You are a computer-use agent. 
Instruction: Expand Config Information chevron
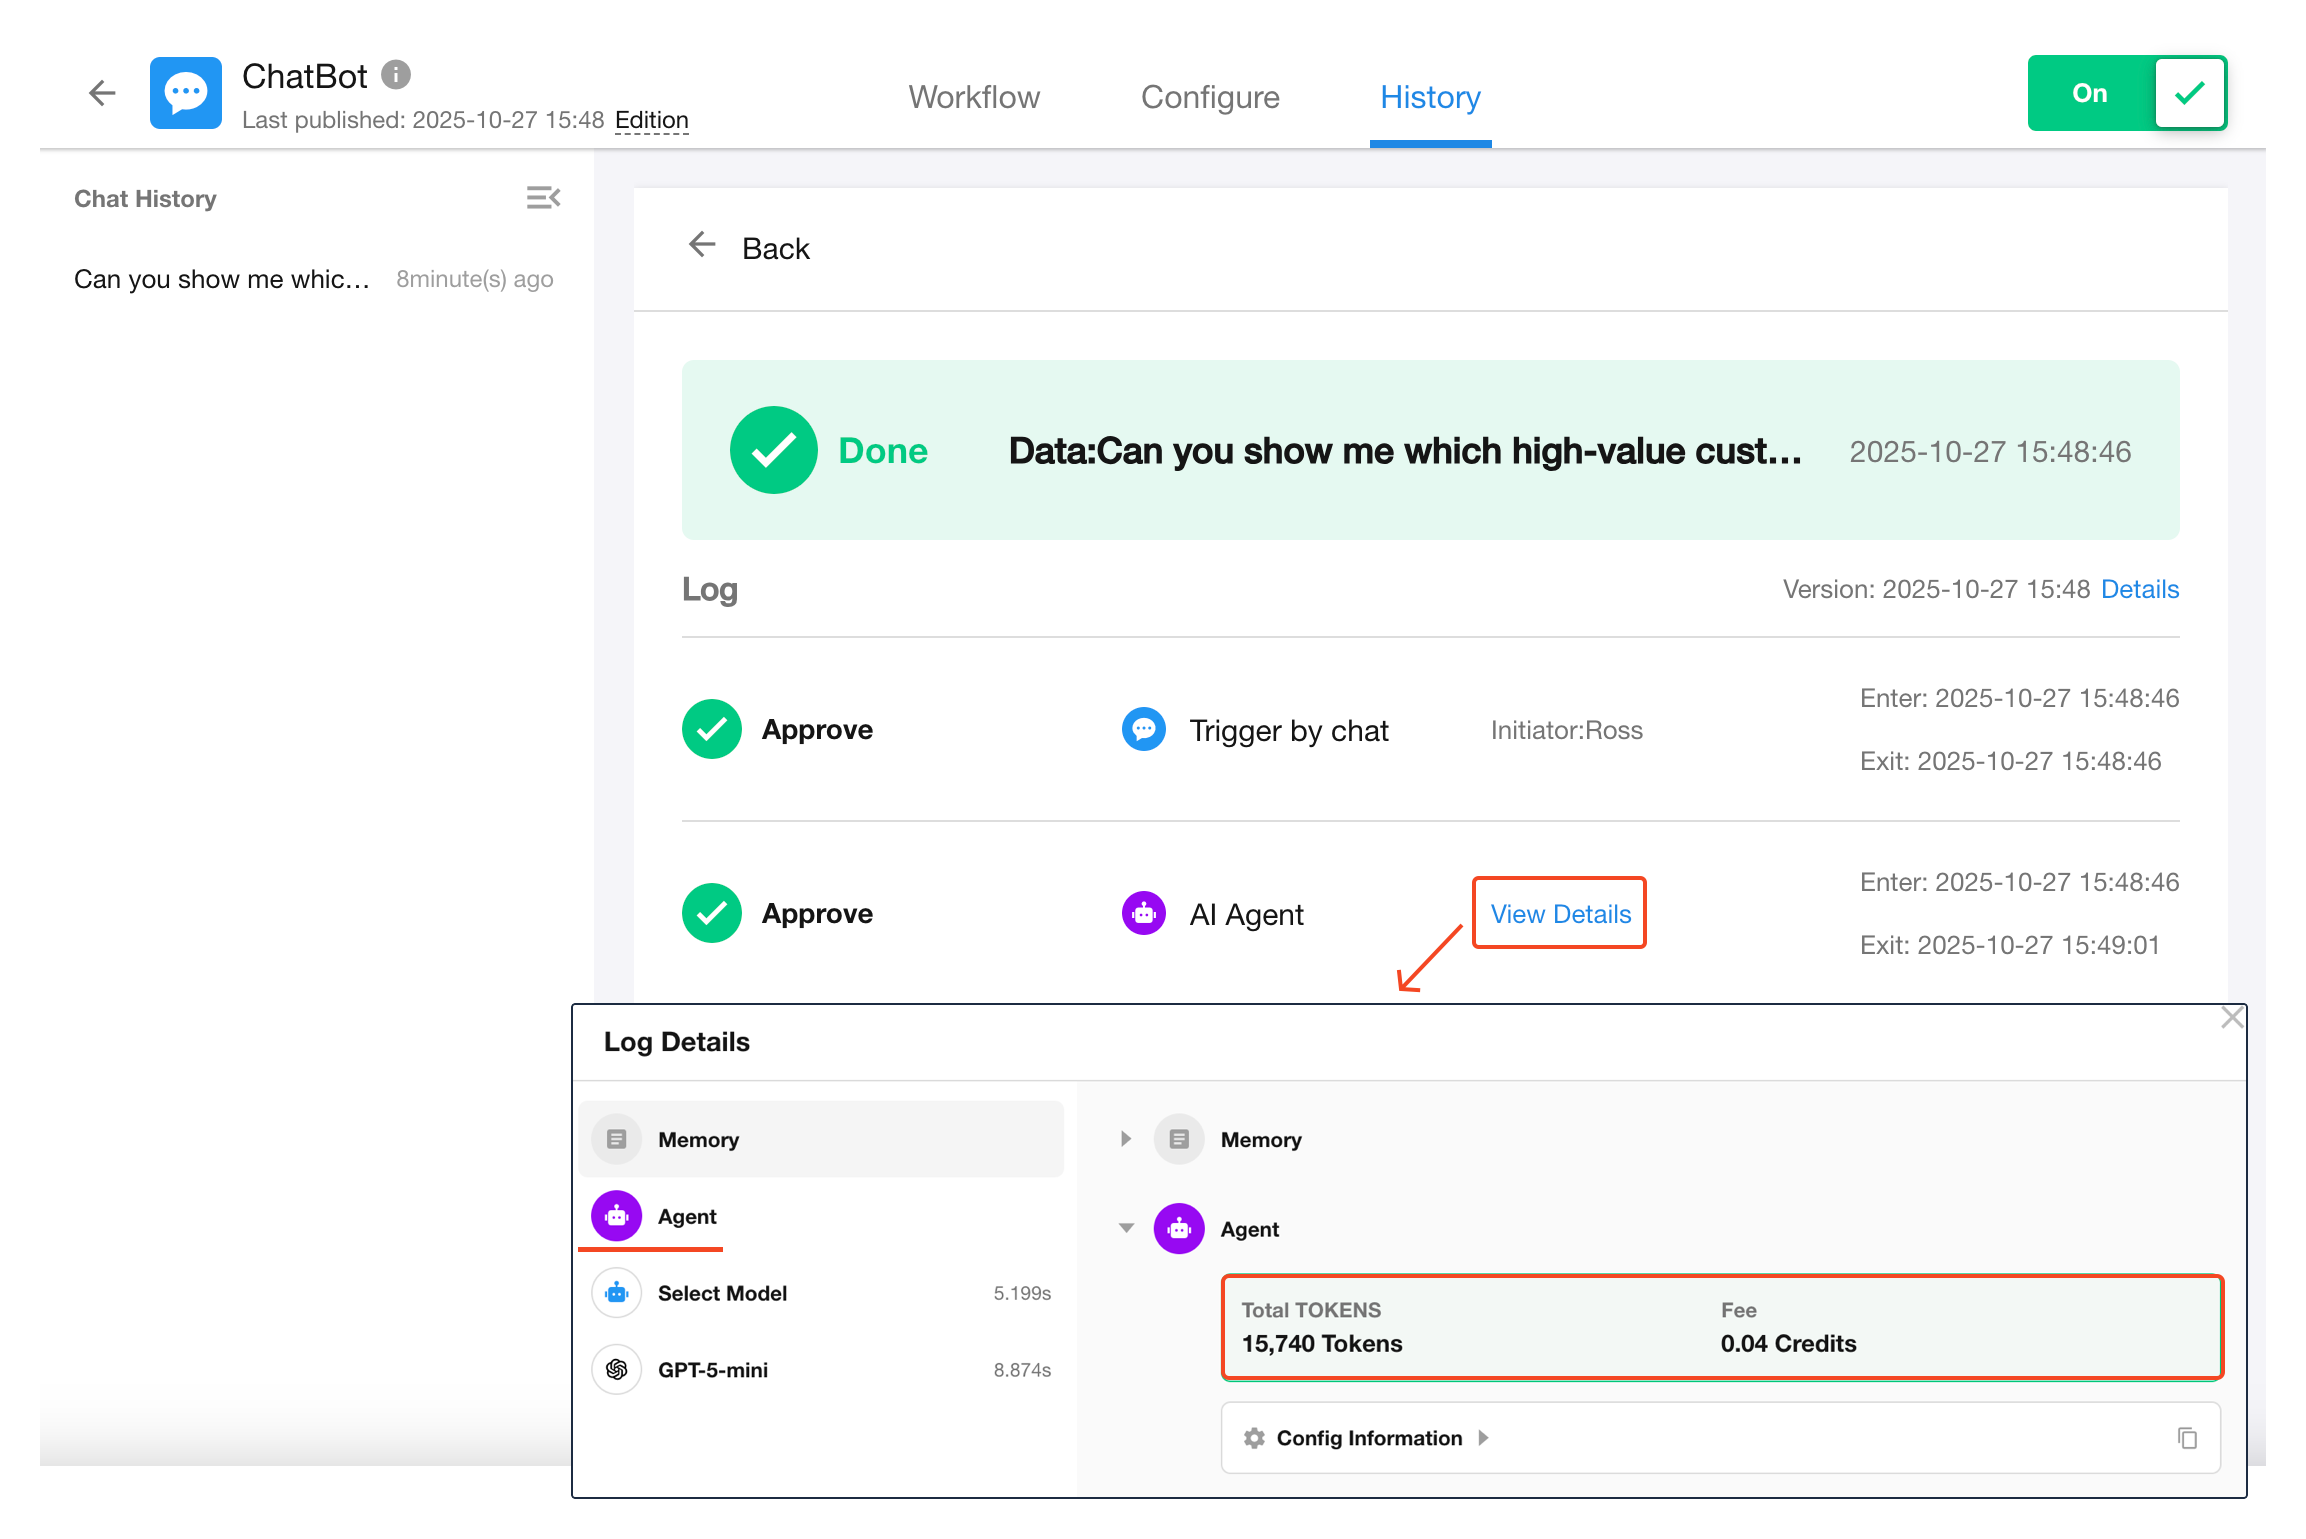click(x=1484, y=1438)
